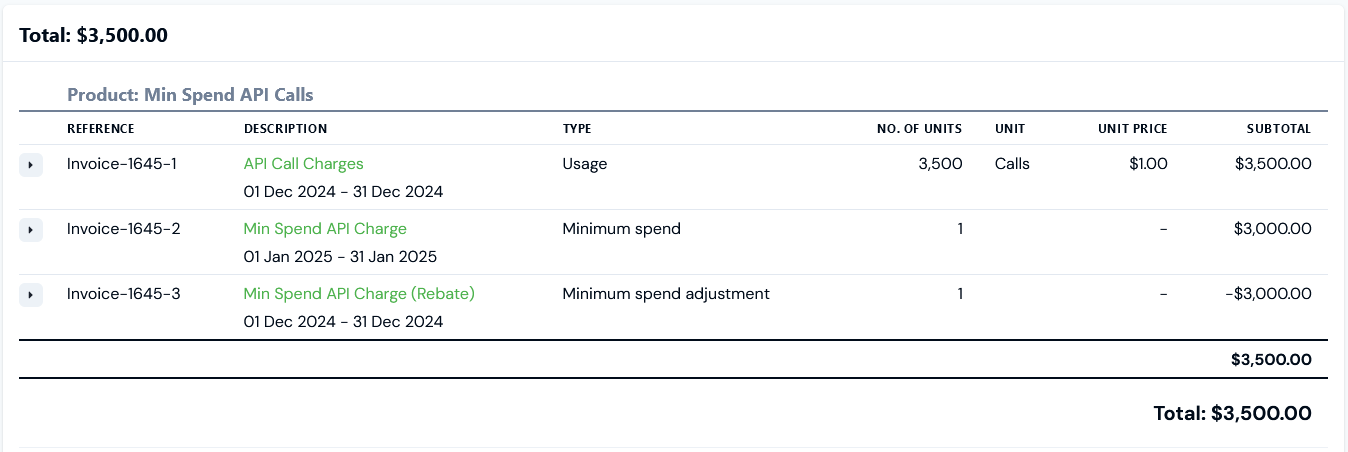
Task: Expand the Invoice-1645-1 row arrow
Action: (30, 164)
